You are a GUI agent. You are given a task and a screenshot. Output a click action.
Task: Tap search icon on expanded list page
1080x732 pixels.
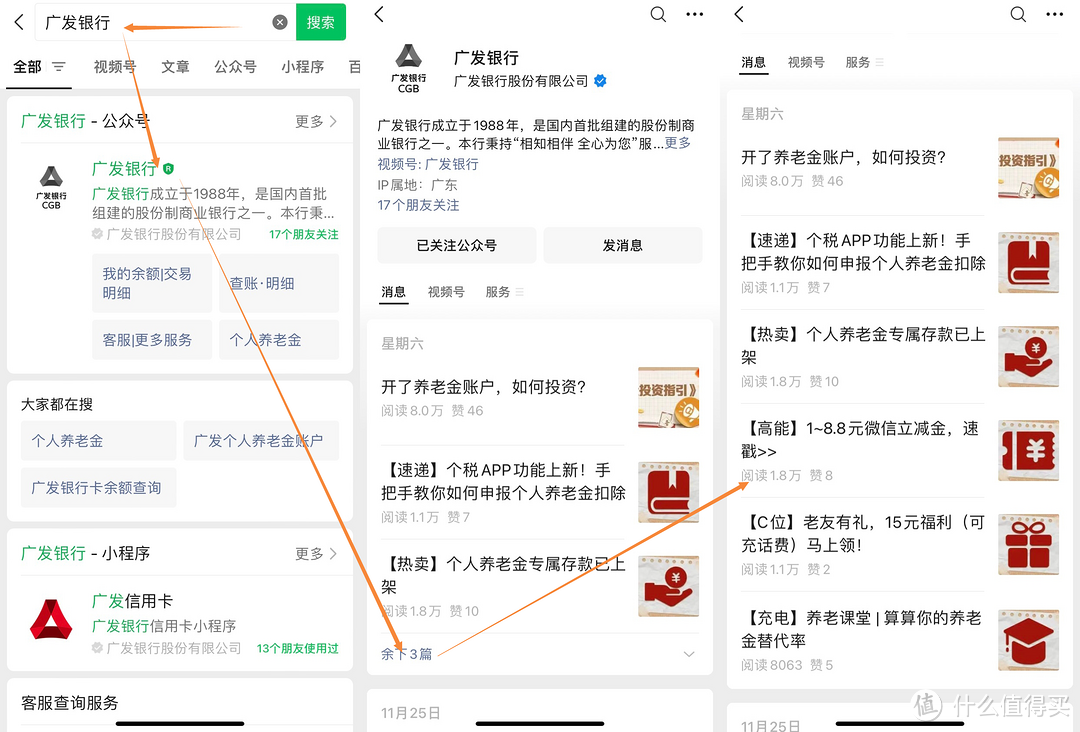1018,14
